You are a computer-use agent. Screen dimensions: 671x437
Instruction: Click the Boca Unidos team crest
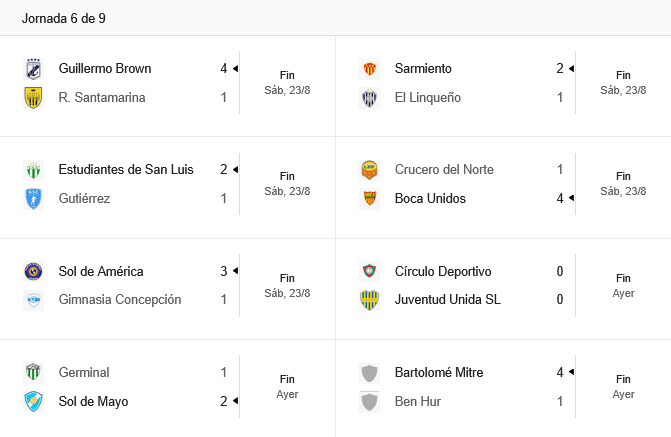pos(369,199)
